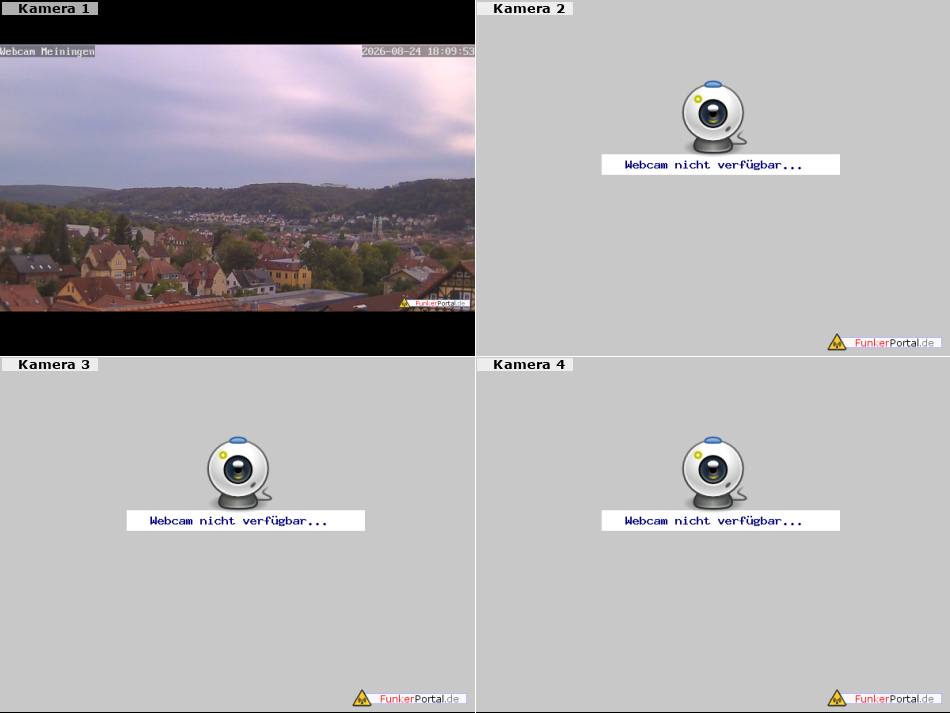Viewport: 950px width, 713px height.
Task: Open the Kamera 1 live webcam image
Action: pyautogui.click(x=237, y=177)
